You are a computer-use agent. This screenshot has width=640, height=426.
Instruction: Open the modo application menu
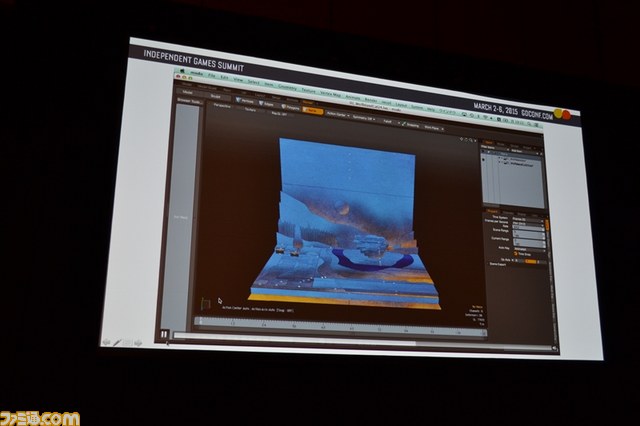[x=197, y=73]
